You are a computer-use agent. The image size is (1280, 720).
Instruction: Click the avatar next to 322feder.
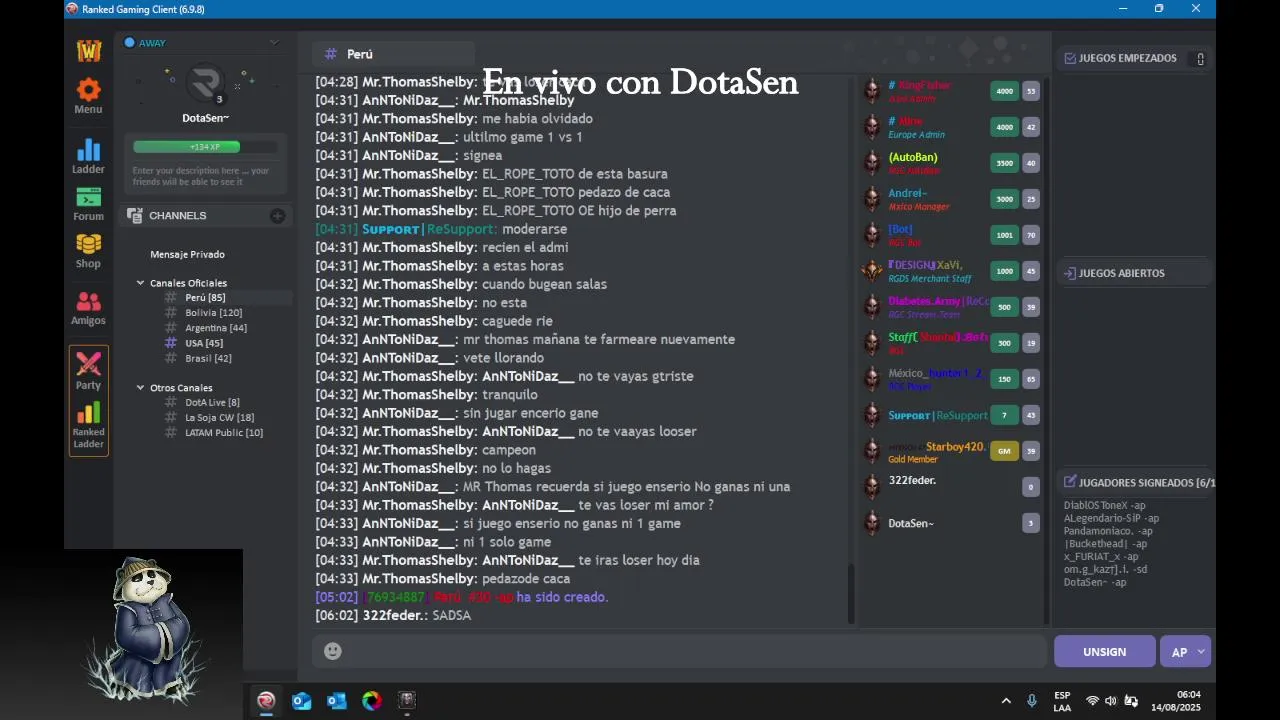click(x=872, y=487)
